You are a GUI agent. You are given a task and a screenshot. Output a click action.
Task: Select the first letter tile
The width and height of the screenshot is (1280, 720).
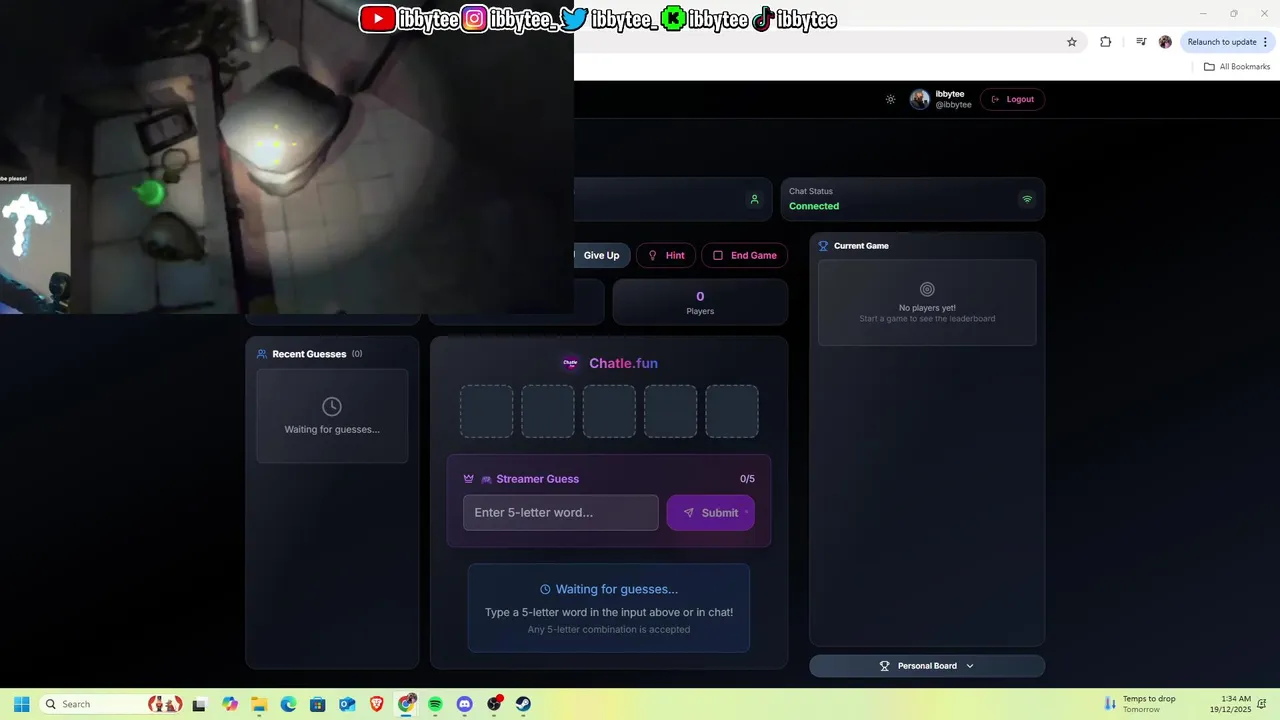click(486, 411)
